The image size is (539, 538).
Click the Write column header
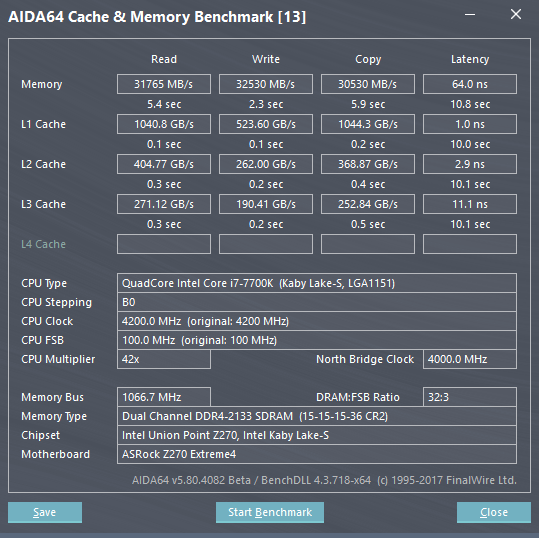click(x=266, y=59)
